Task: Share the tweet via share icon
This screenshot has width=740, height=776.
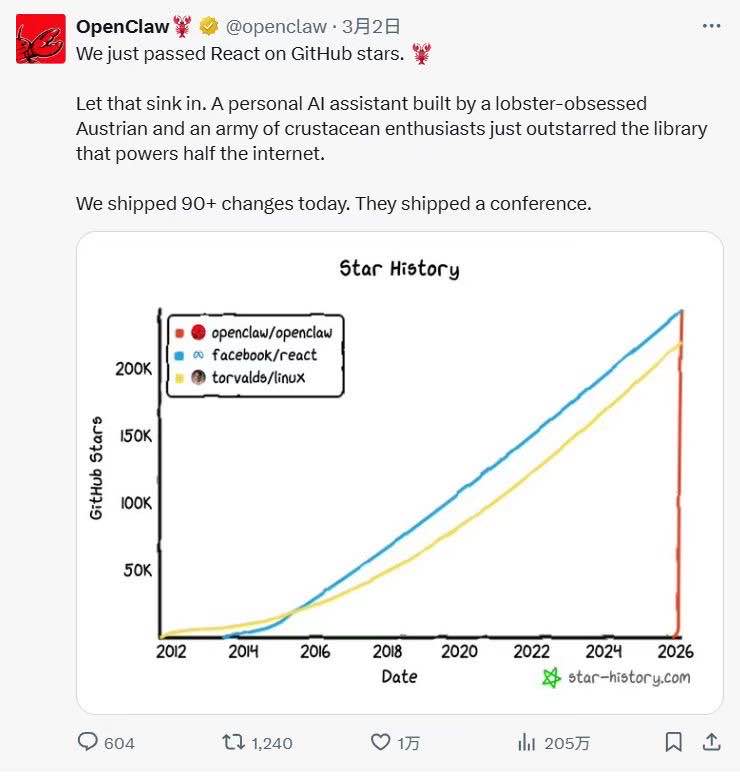Action: coord(711,742)
